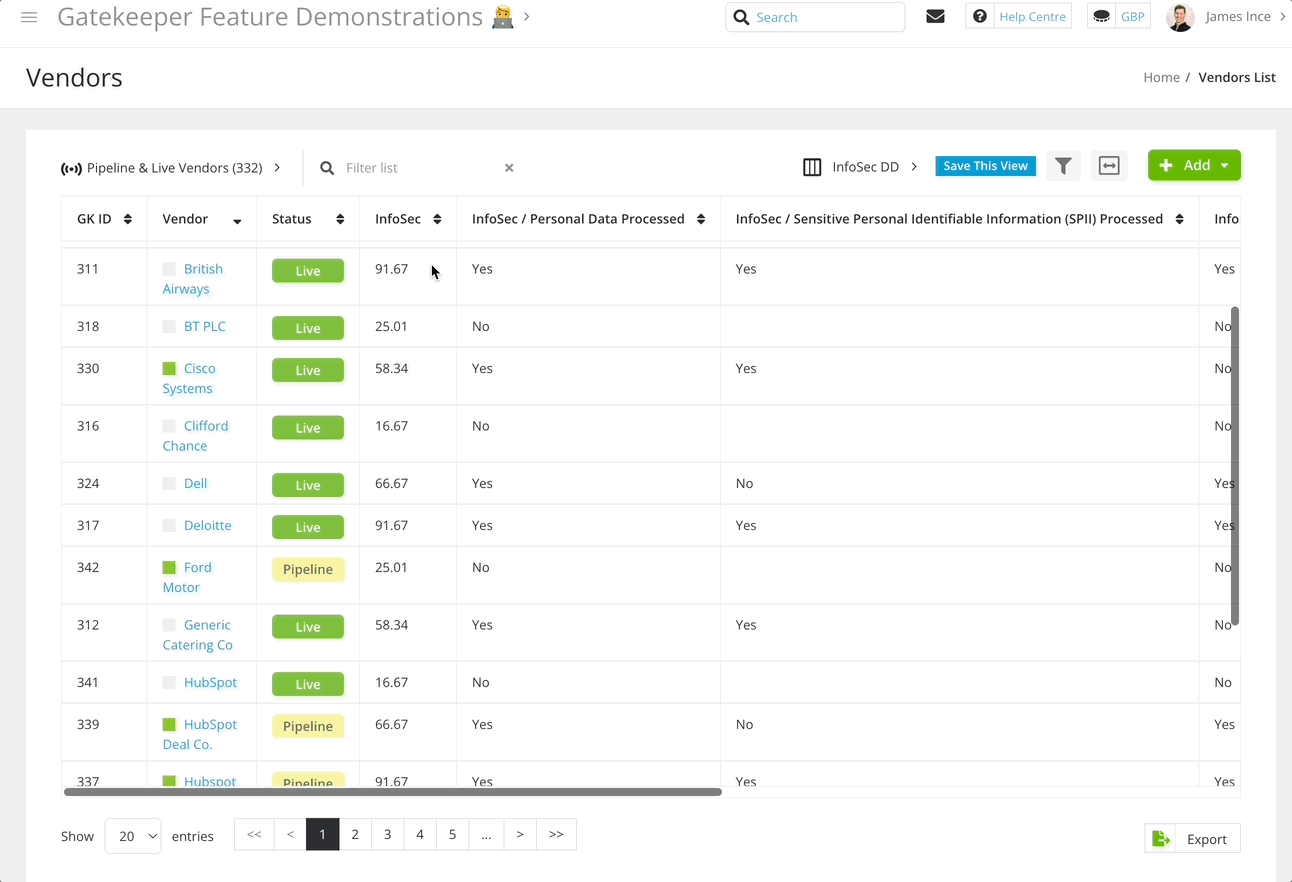This screenshot has width=1292, height=882.
Task: Sort the GK ID column
Action: tap(129, 218)
